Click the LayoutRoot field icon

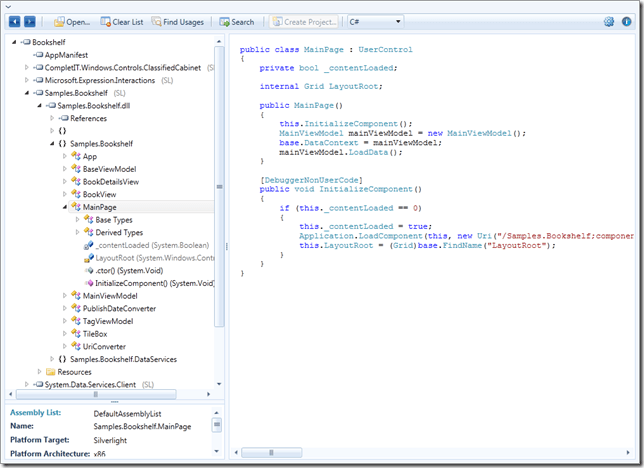pos(89,258)
